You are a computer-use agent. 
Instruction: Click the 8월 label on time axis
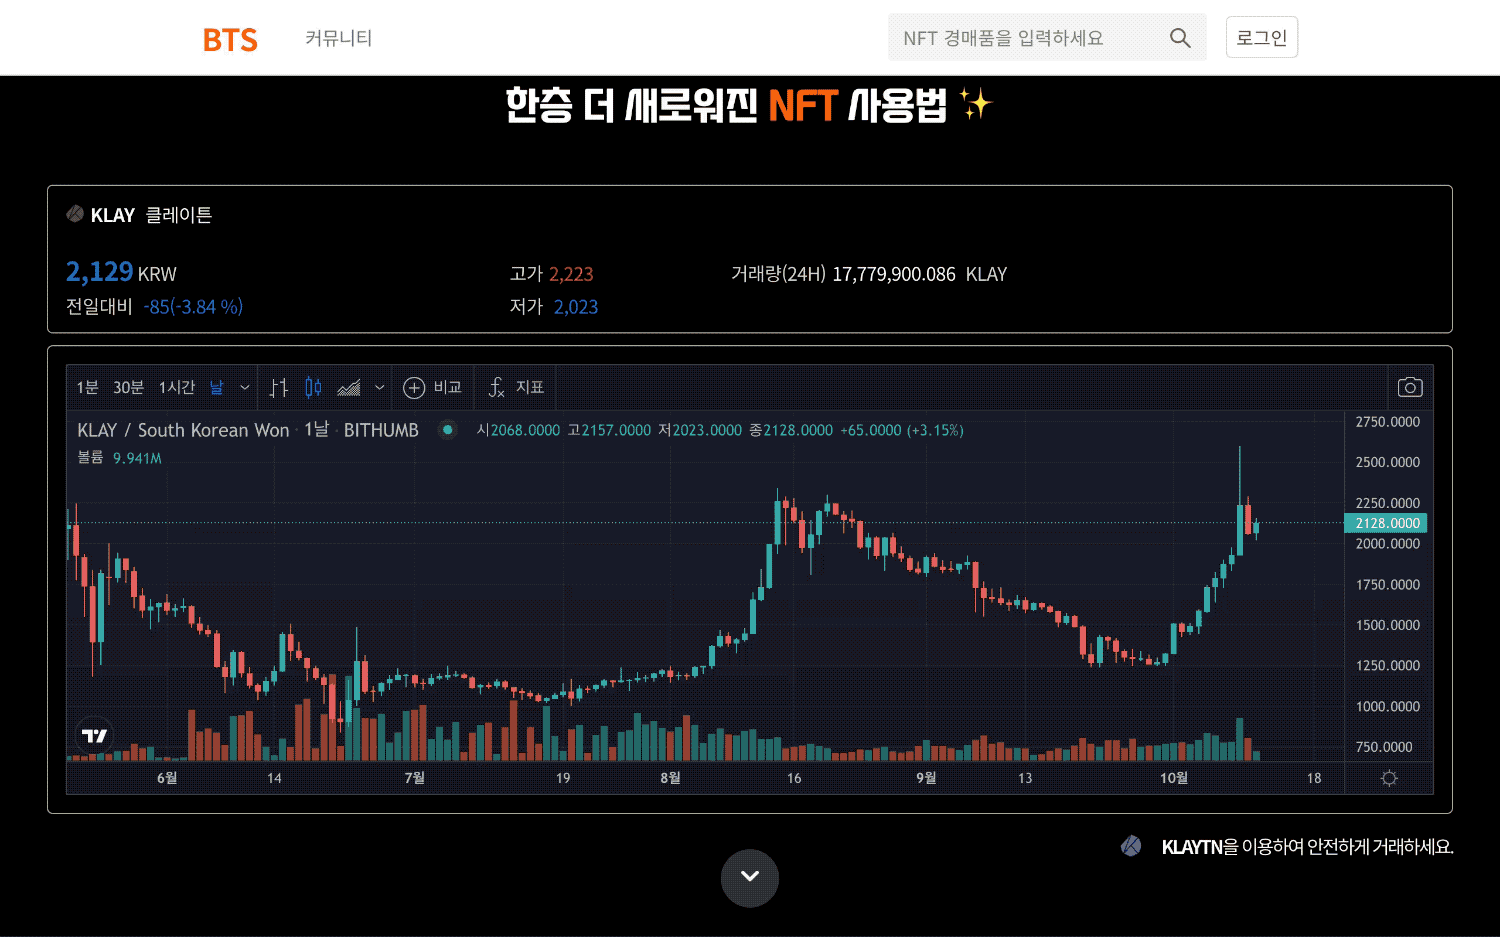670,778
